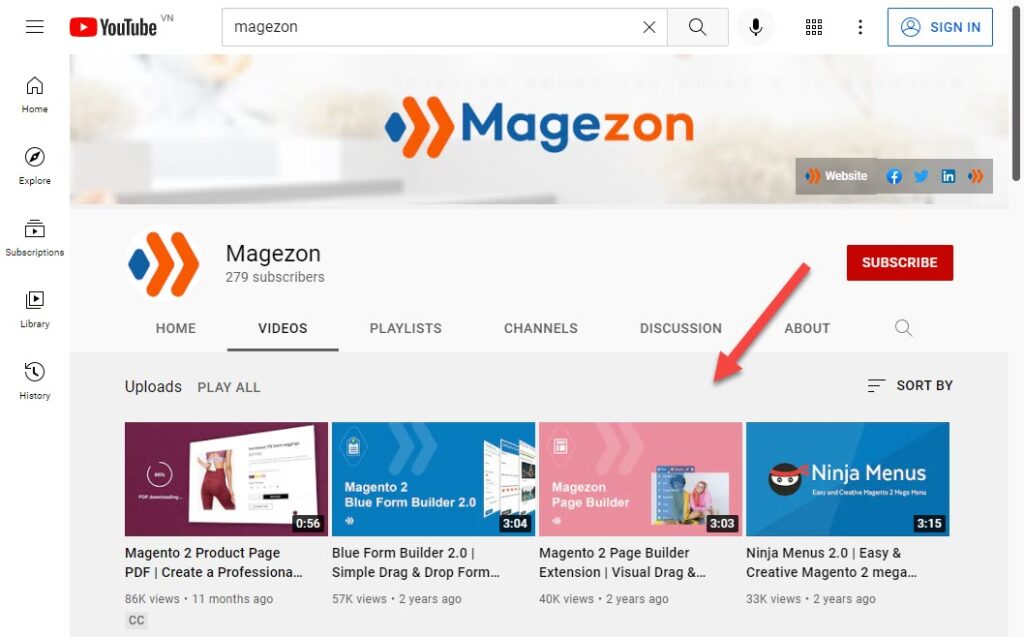Open Library in the sidebar
The height and width of the screenshot is (637, 1024).
pyautogui.click(x=35, y=309)
